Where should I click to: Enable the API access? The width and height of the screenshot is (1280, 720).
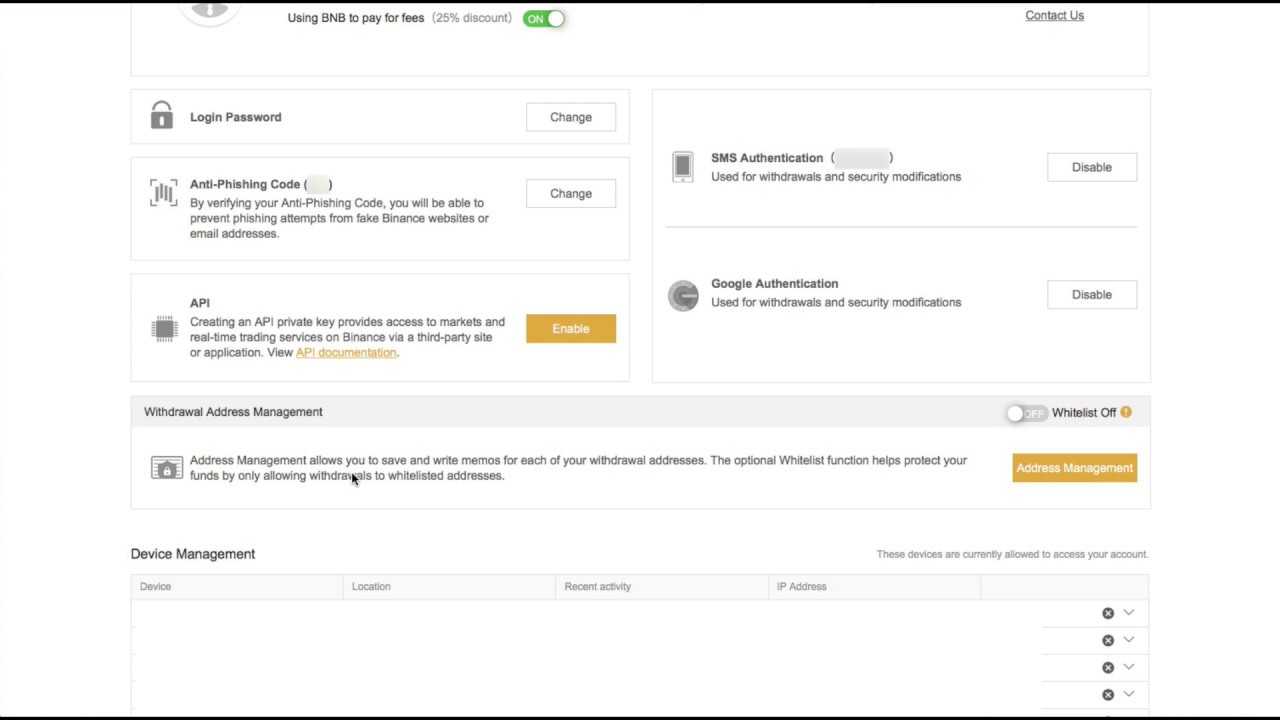point(571,329)
